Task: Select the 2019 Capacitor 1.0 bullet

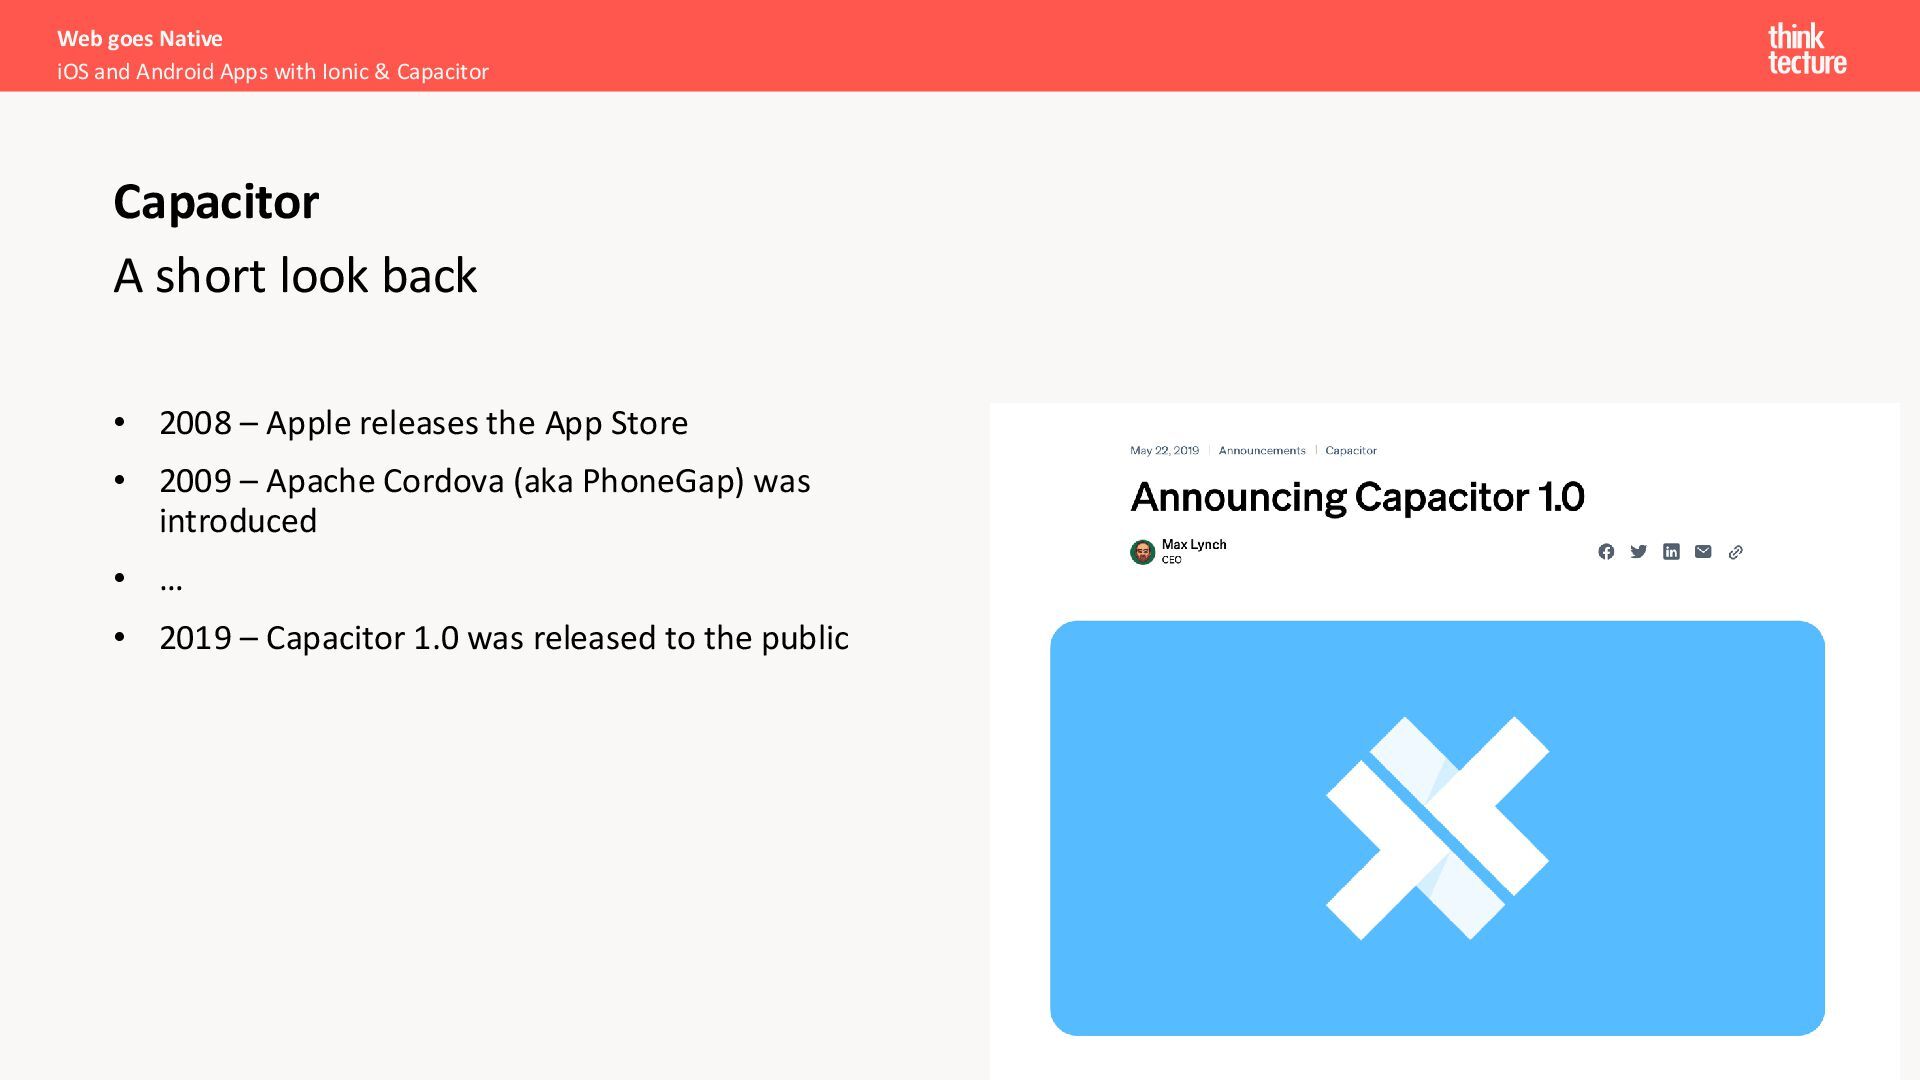Action: (x=503, y=638)
